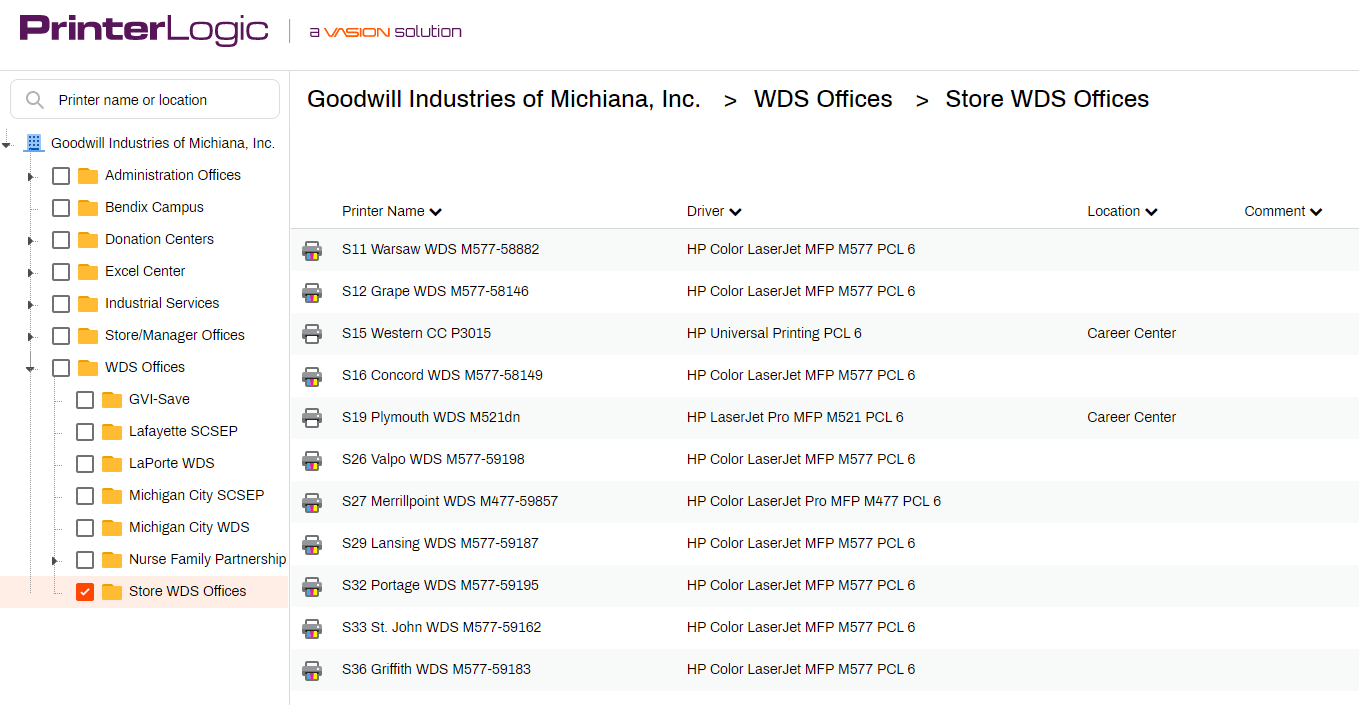Open the Driver column sort dropdown
Image resolution: width=1359 pixels, height=705 pixels.
735,212
